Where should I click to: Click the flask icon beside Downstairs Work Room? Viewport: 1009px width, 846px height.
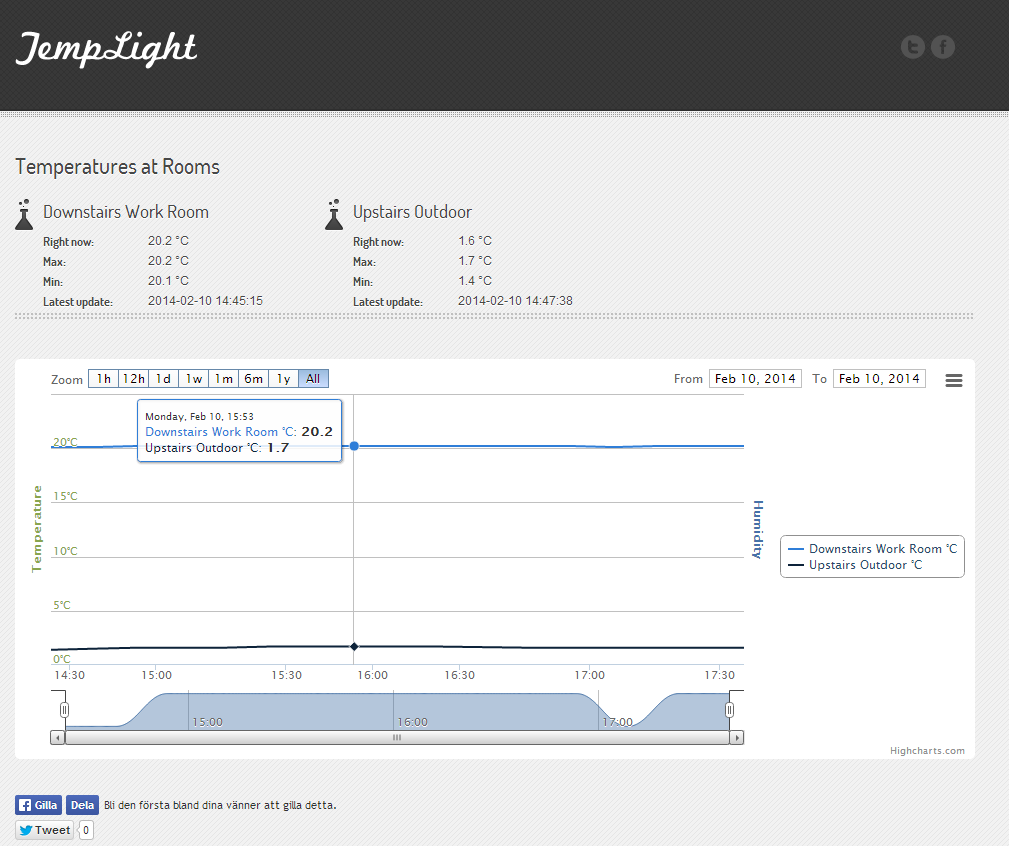(x=25, y=214)
